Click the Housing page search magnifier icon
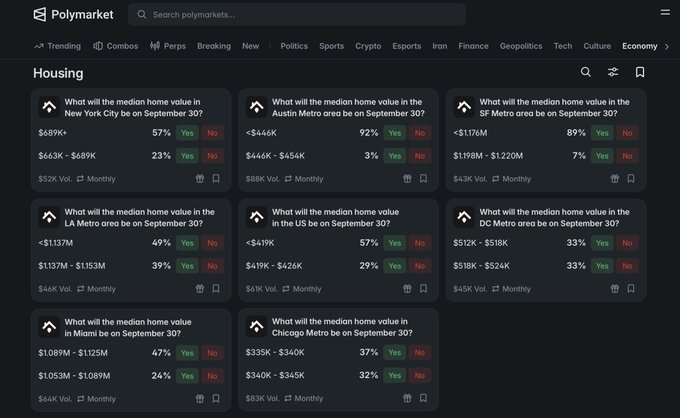Screen dimensions: 680x418 [x=586, y=72]
